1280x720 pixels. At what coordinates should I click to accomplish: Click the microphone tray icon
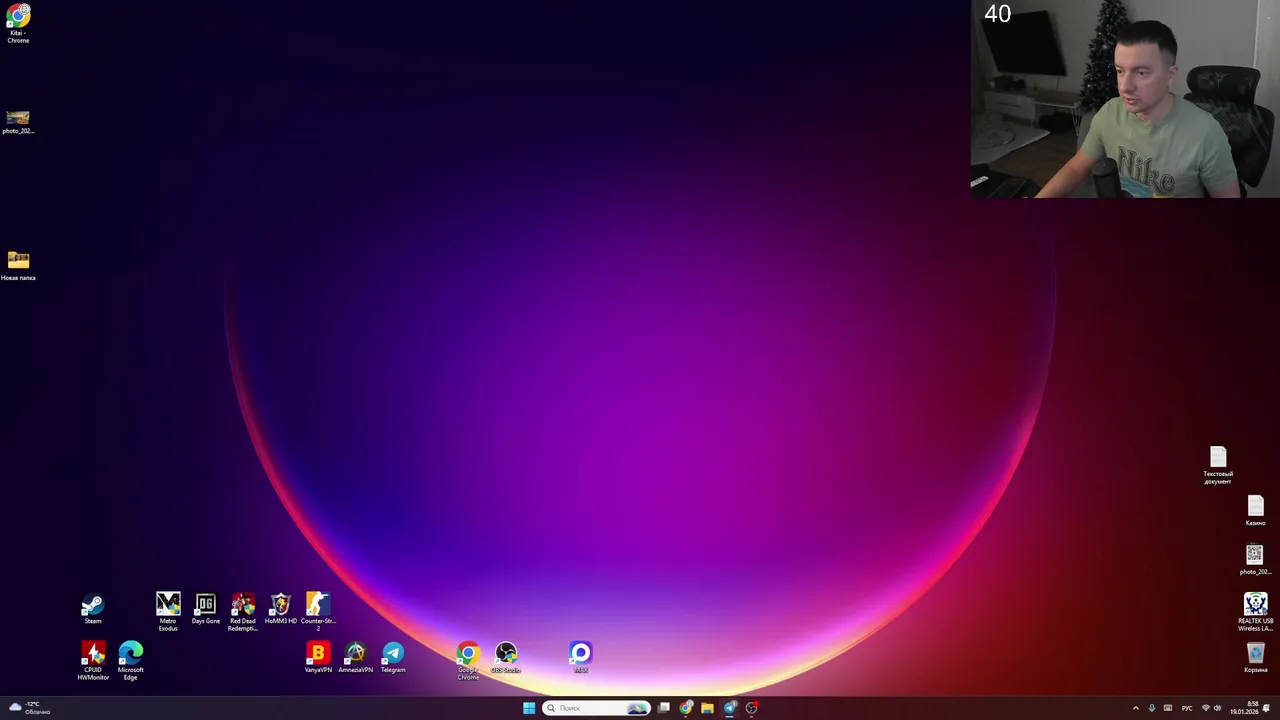click(x=1152, y=708)
